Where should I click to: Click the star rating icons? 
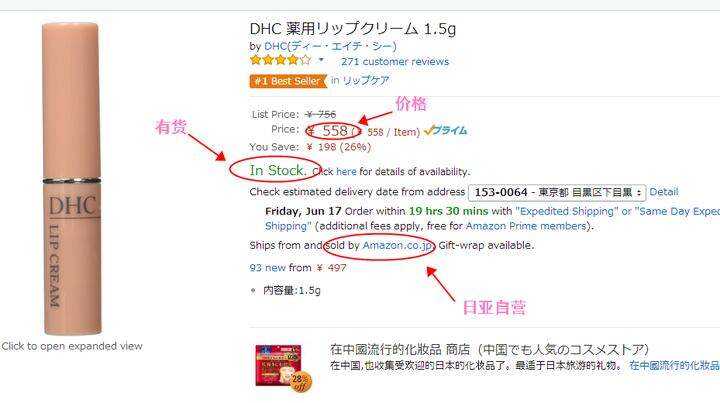[280, 60]
